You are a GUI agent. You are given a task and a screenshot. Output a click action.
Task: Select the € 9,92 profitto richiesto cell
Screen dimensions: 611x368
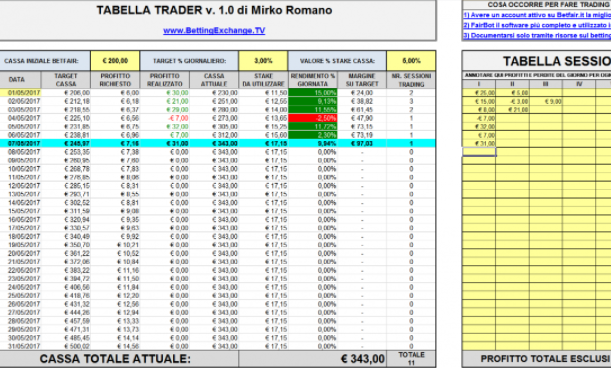coord(115,236)
